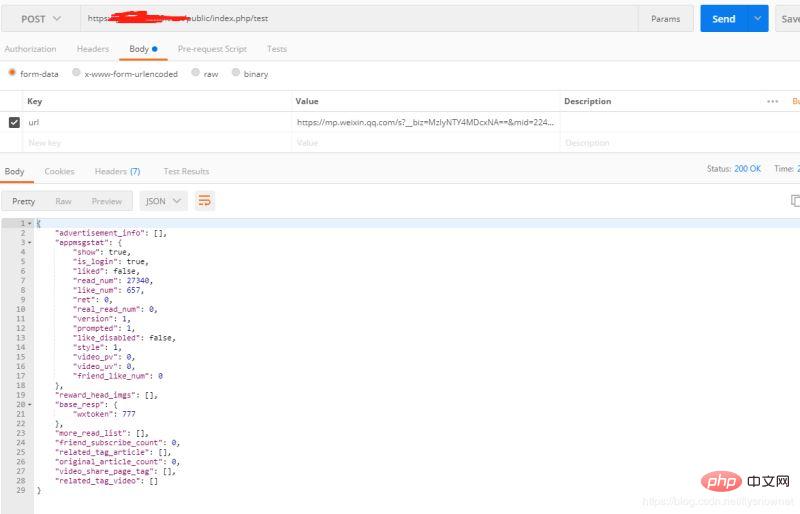Screen dimensions: 800x514
Task: Click the "reward_head_imgs" line
Action: pyautogui.click(x=106, y=395)
